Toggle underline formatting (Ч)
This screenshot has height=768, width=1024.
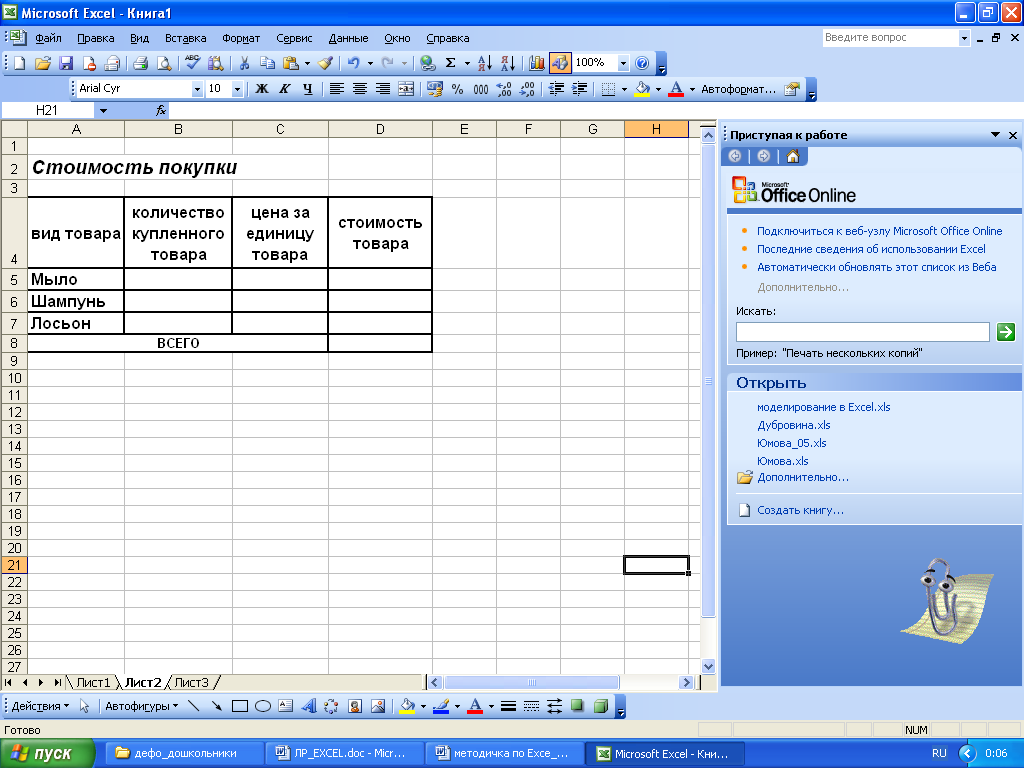tap(307, 89)
